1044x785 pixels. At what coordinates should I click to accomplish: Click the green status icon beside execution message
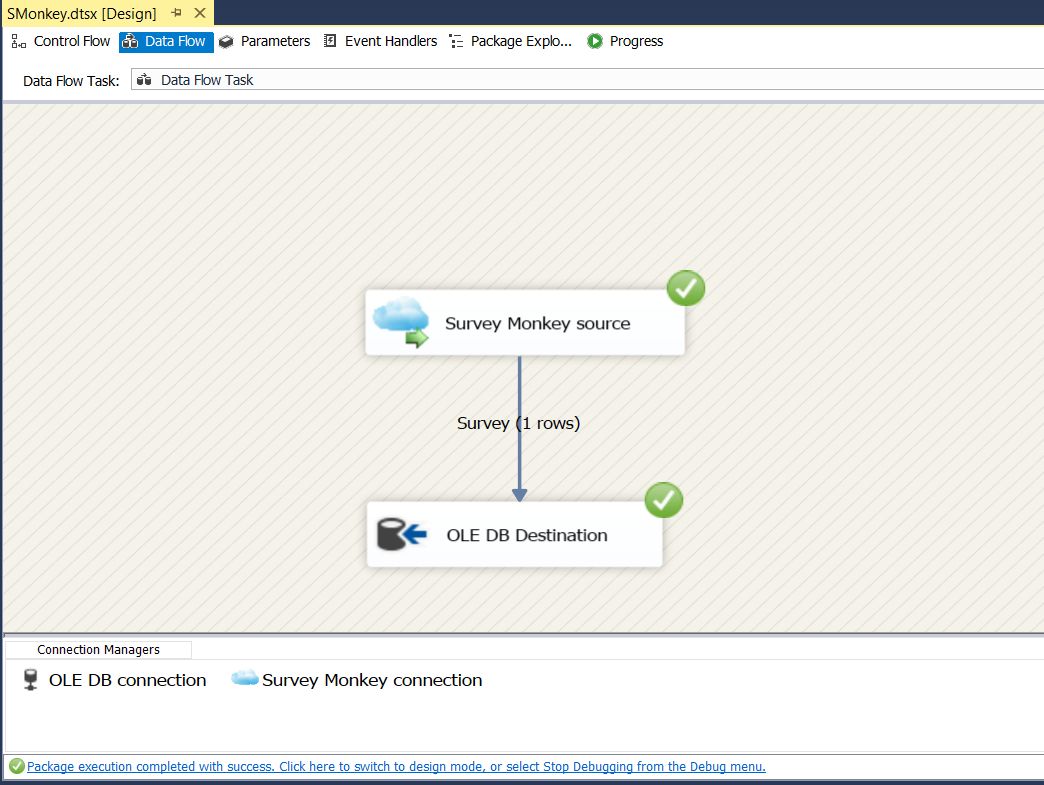tap(17, 766)
